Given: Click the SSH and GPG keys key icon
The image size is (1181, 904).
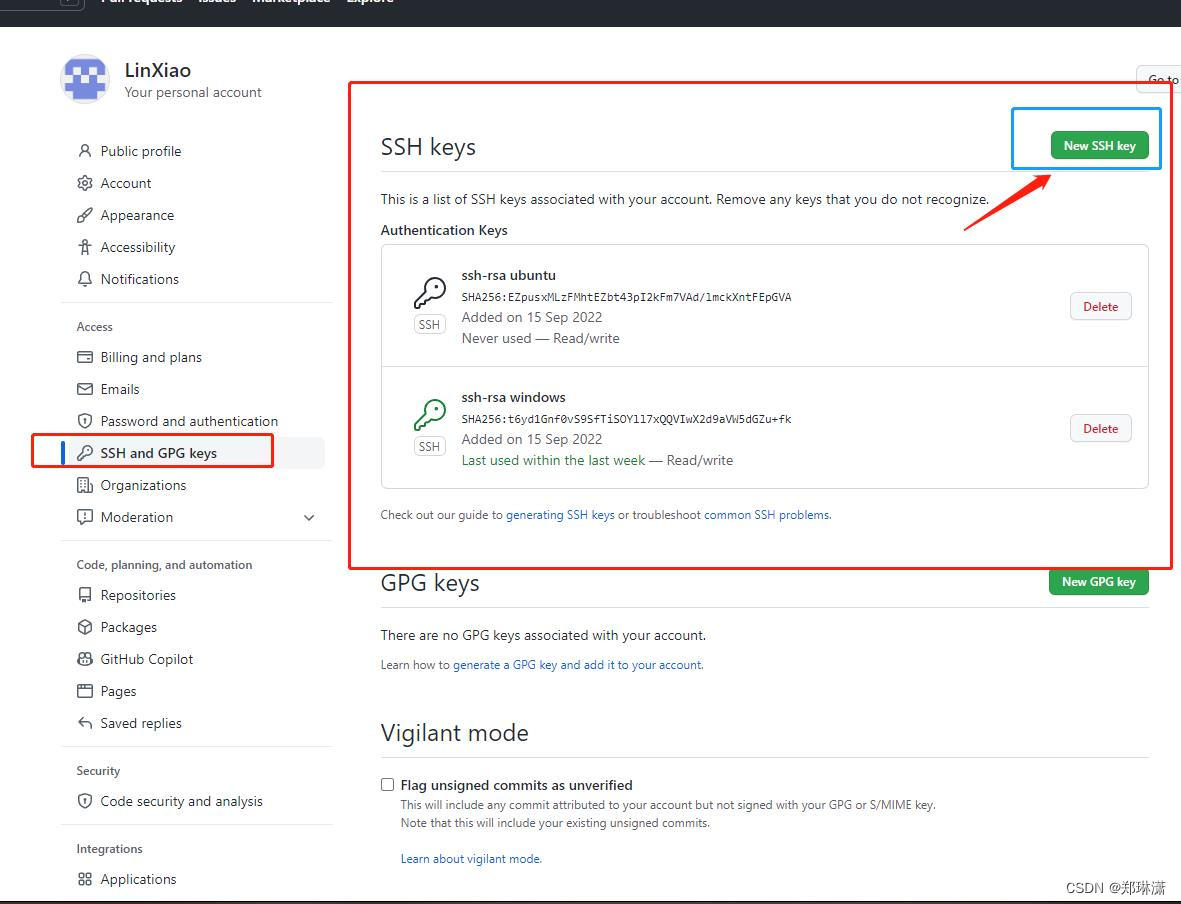Looking at the screenshot, I should click(85, 453).
